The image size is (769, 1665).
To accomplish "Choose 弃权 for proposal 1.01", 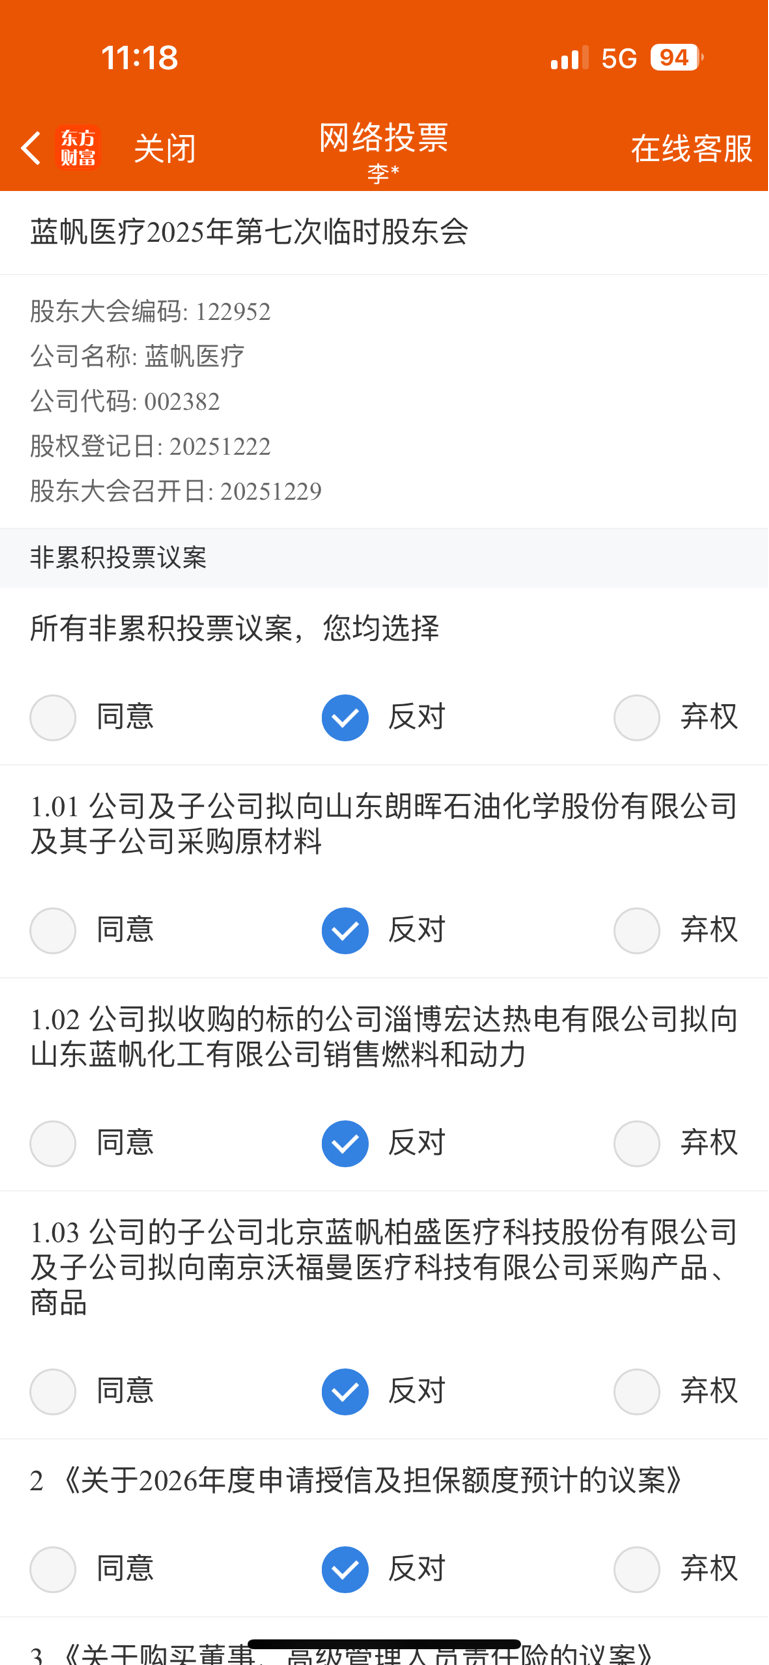I will click(637, 930).
